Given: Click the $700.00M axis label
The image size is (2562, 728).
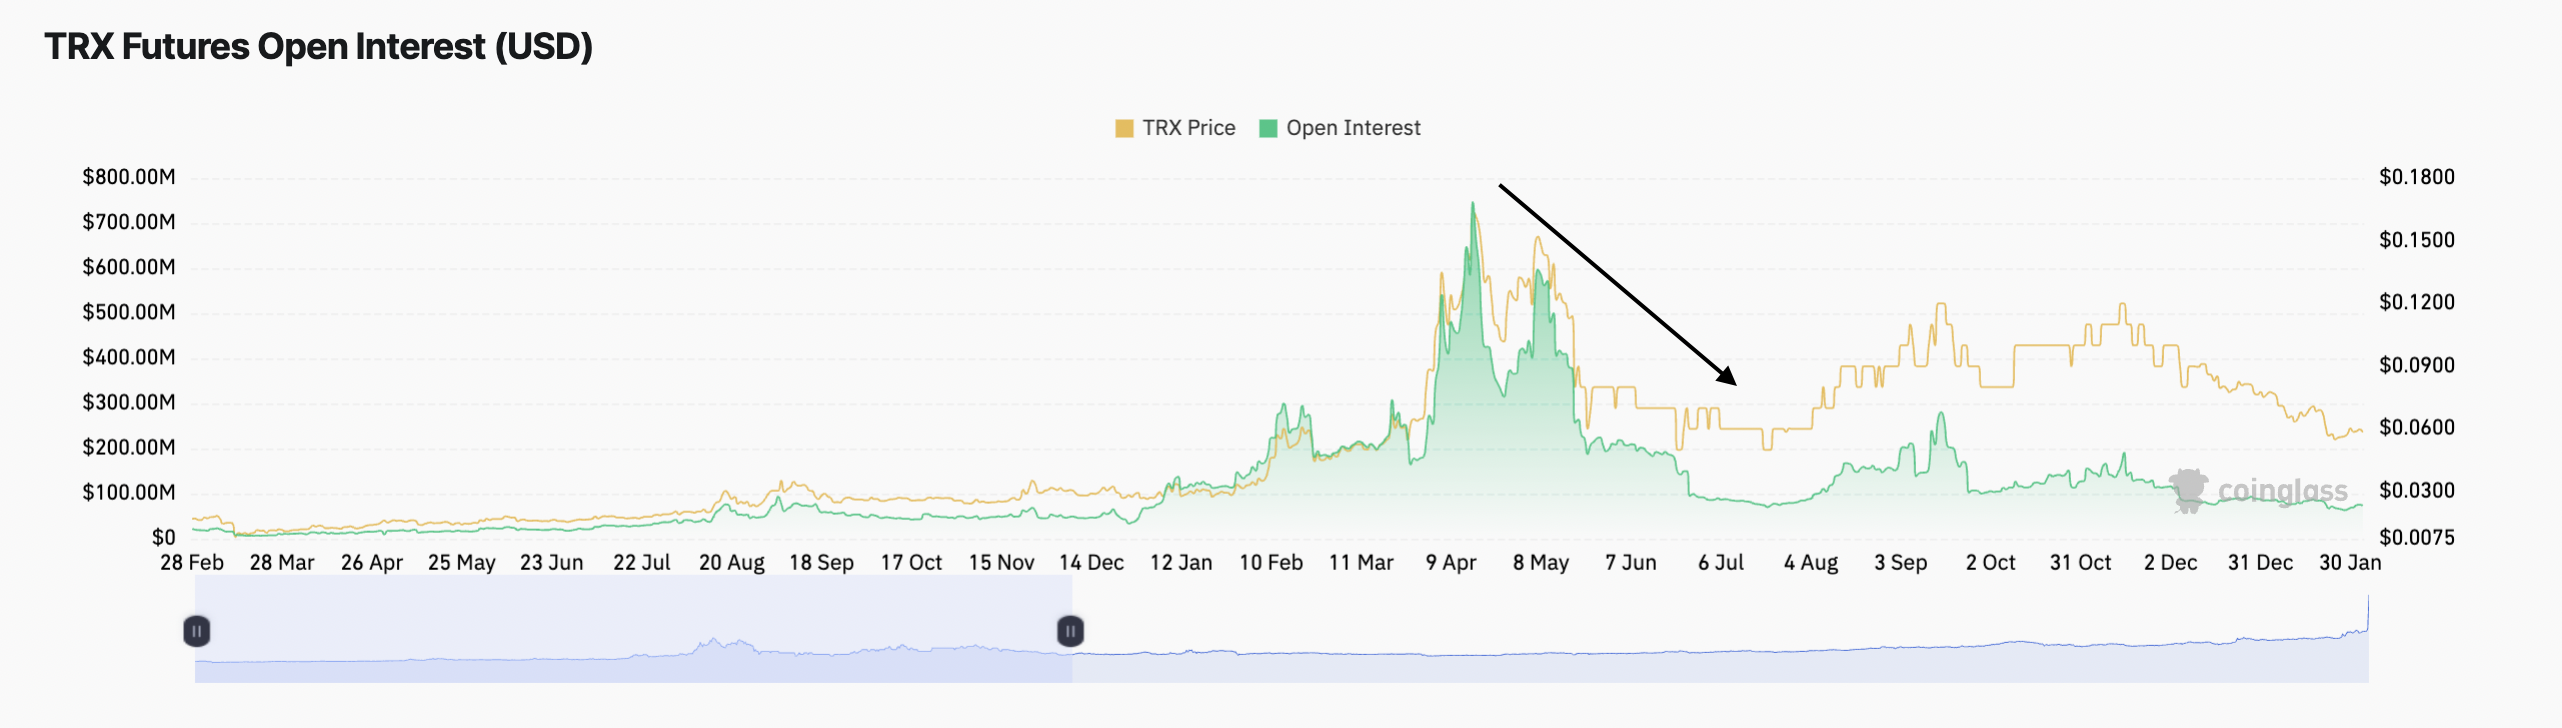Looking at the screenshot, I should point(128,222).
